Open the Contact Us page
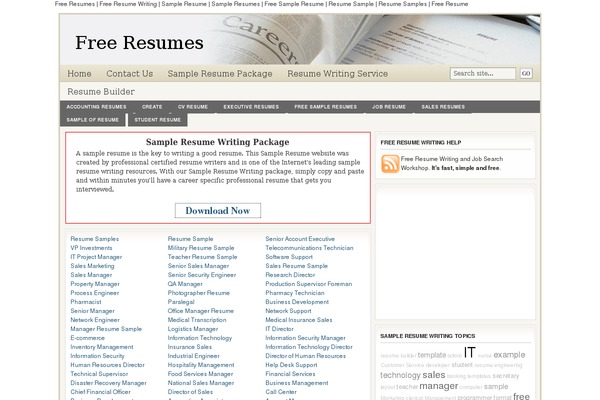 pos(130,73)
